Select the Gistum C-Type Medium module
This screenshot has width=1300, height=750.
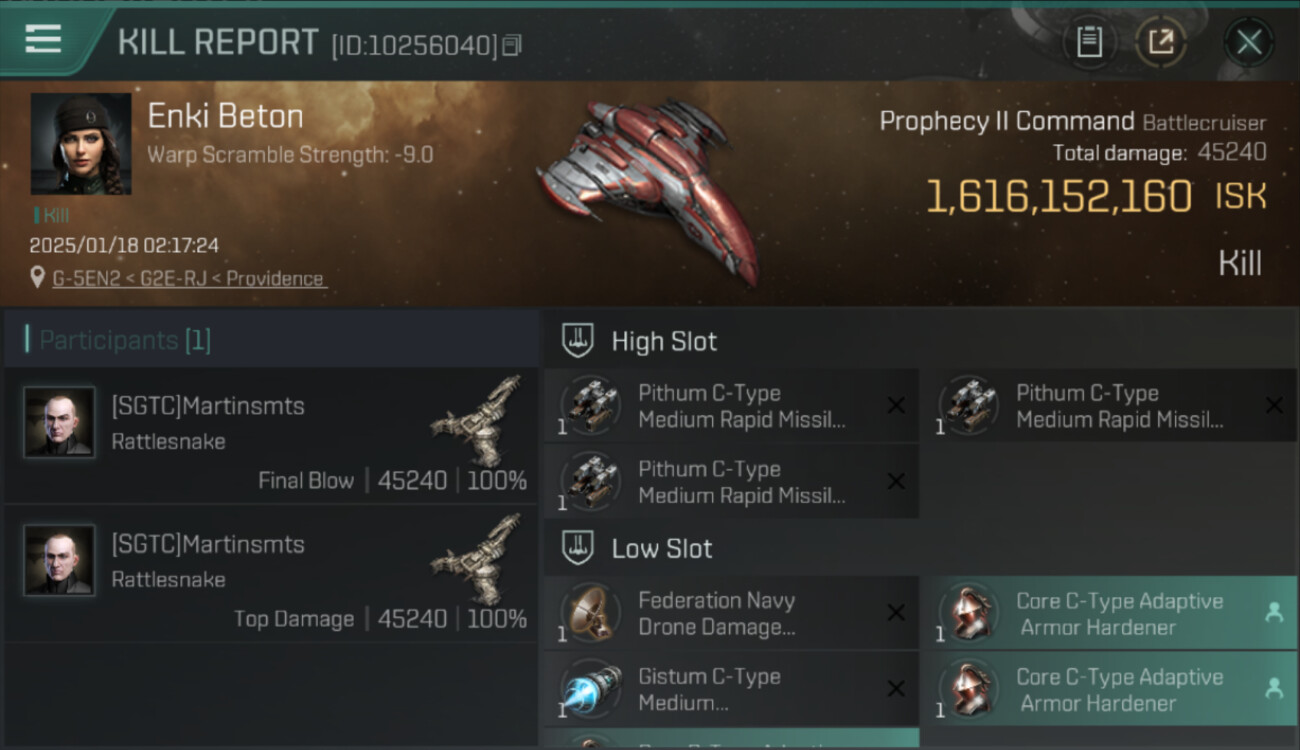point(731,689)
